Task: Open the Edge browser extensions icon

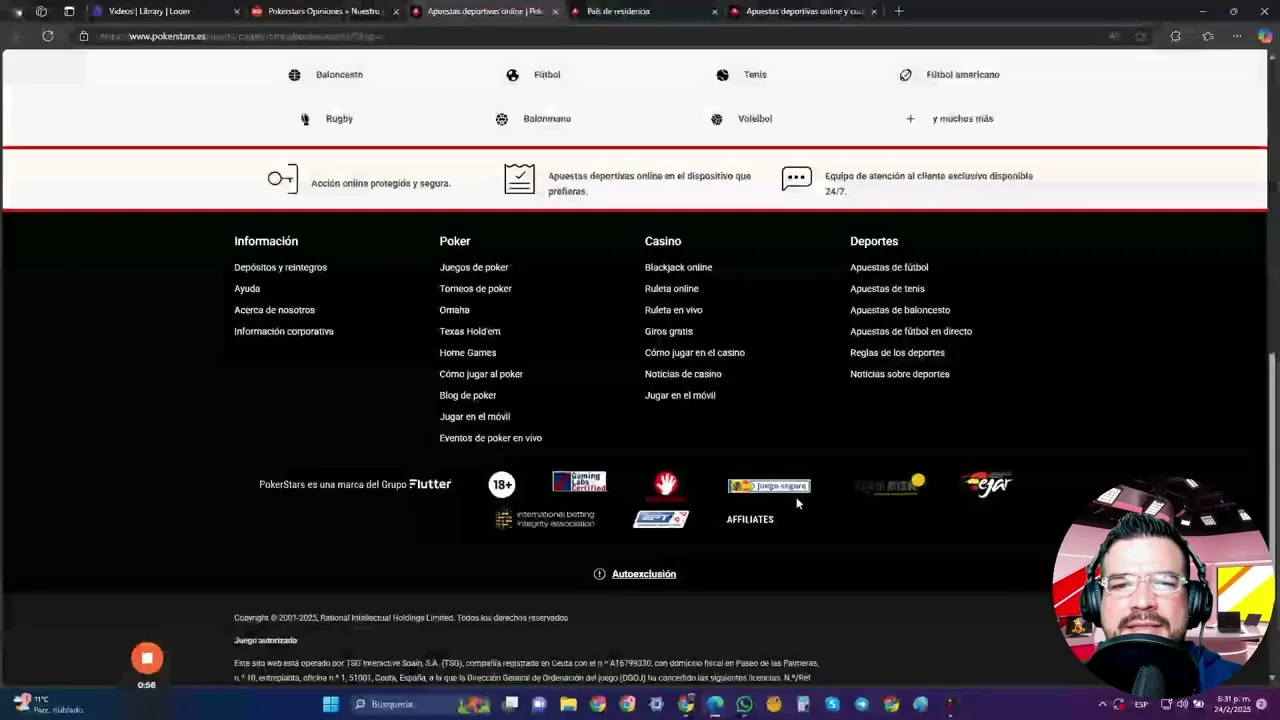Action: point(1175,36)
